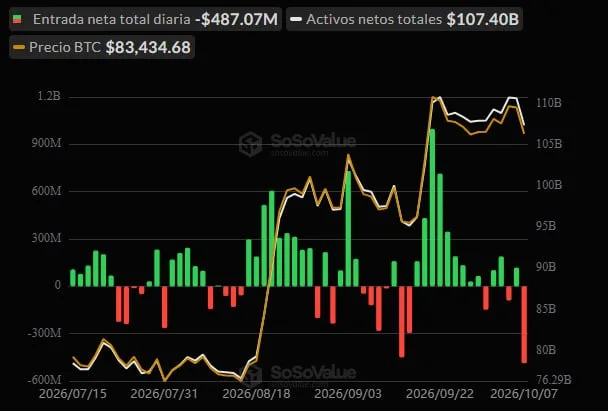
Task: Click the tallest green bar near 1B
Action: pos(432,208)
